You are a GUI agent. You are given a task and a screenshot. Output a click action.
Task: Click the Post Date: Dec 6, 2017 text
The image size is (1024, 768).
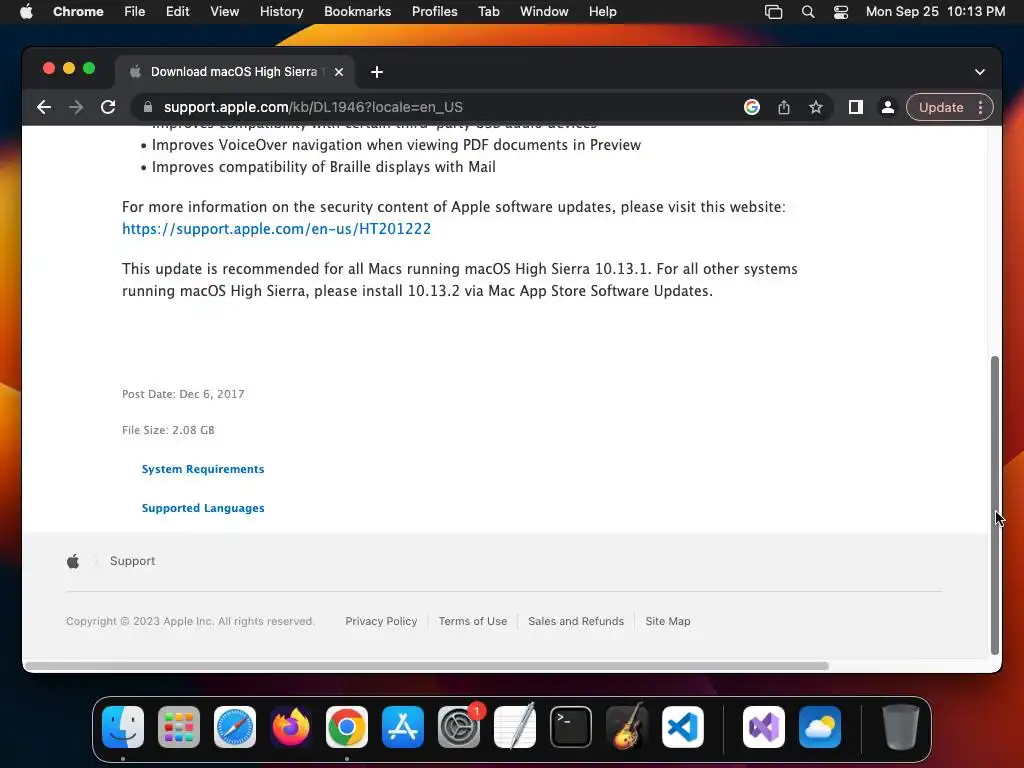(x=184, y=394)
